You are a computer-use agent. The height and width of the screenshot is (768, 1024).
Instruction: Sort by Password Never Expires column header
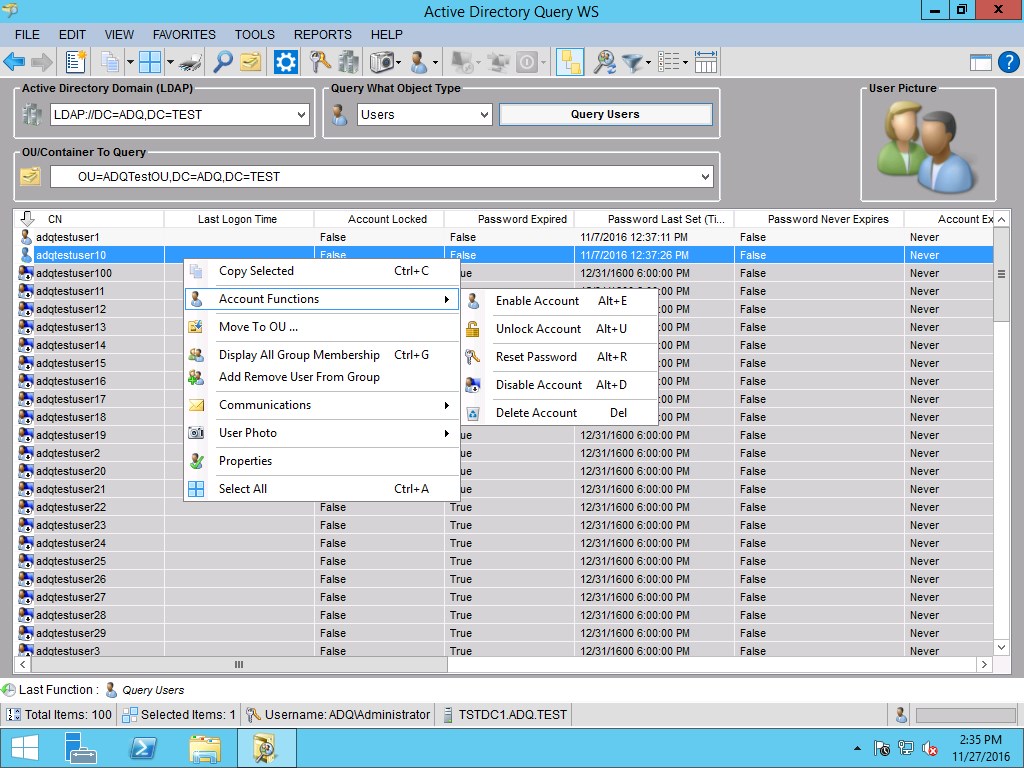coord(820,219)
